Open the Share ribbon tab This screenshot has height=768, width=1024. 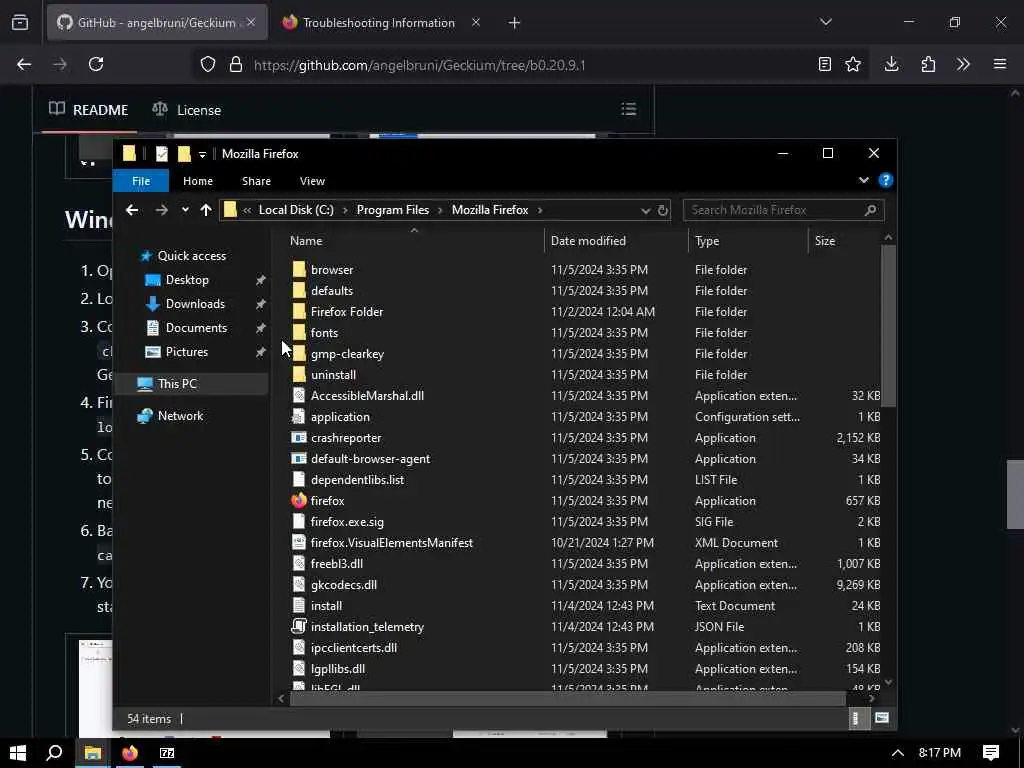pos(256,181)
